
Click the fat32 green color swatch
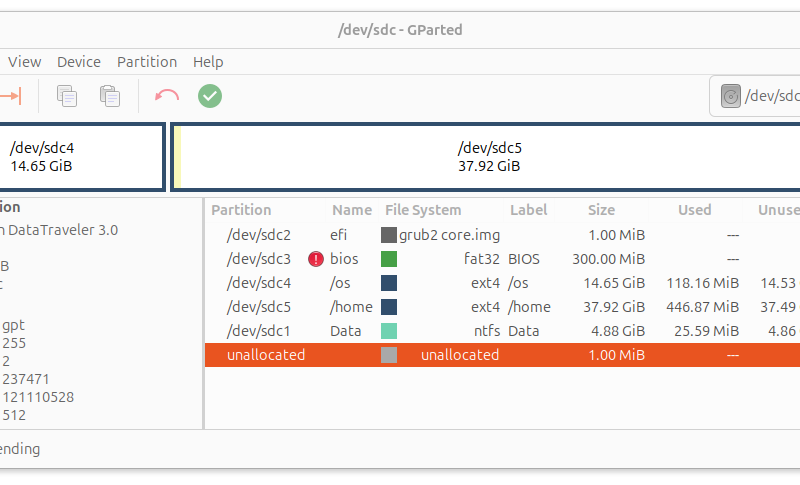click(x=389, y=259)
